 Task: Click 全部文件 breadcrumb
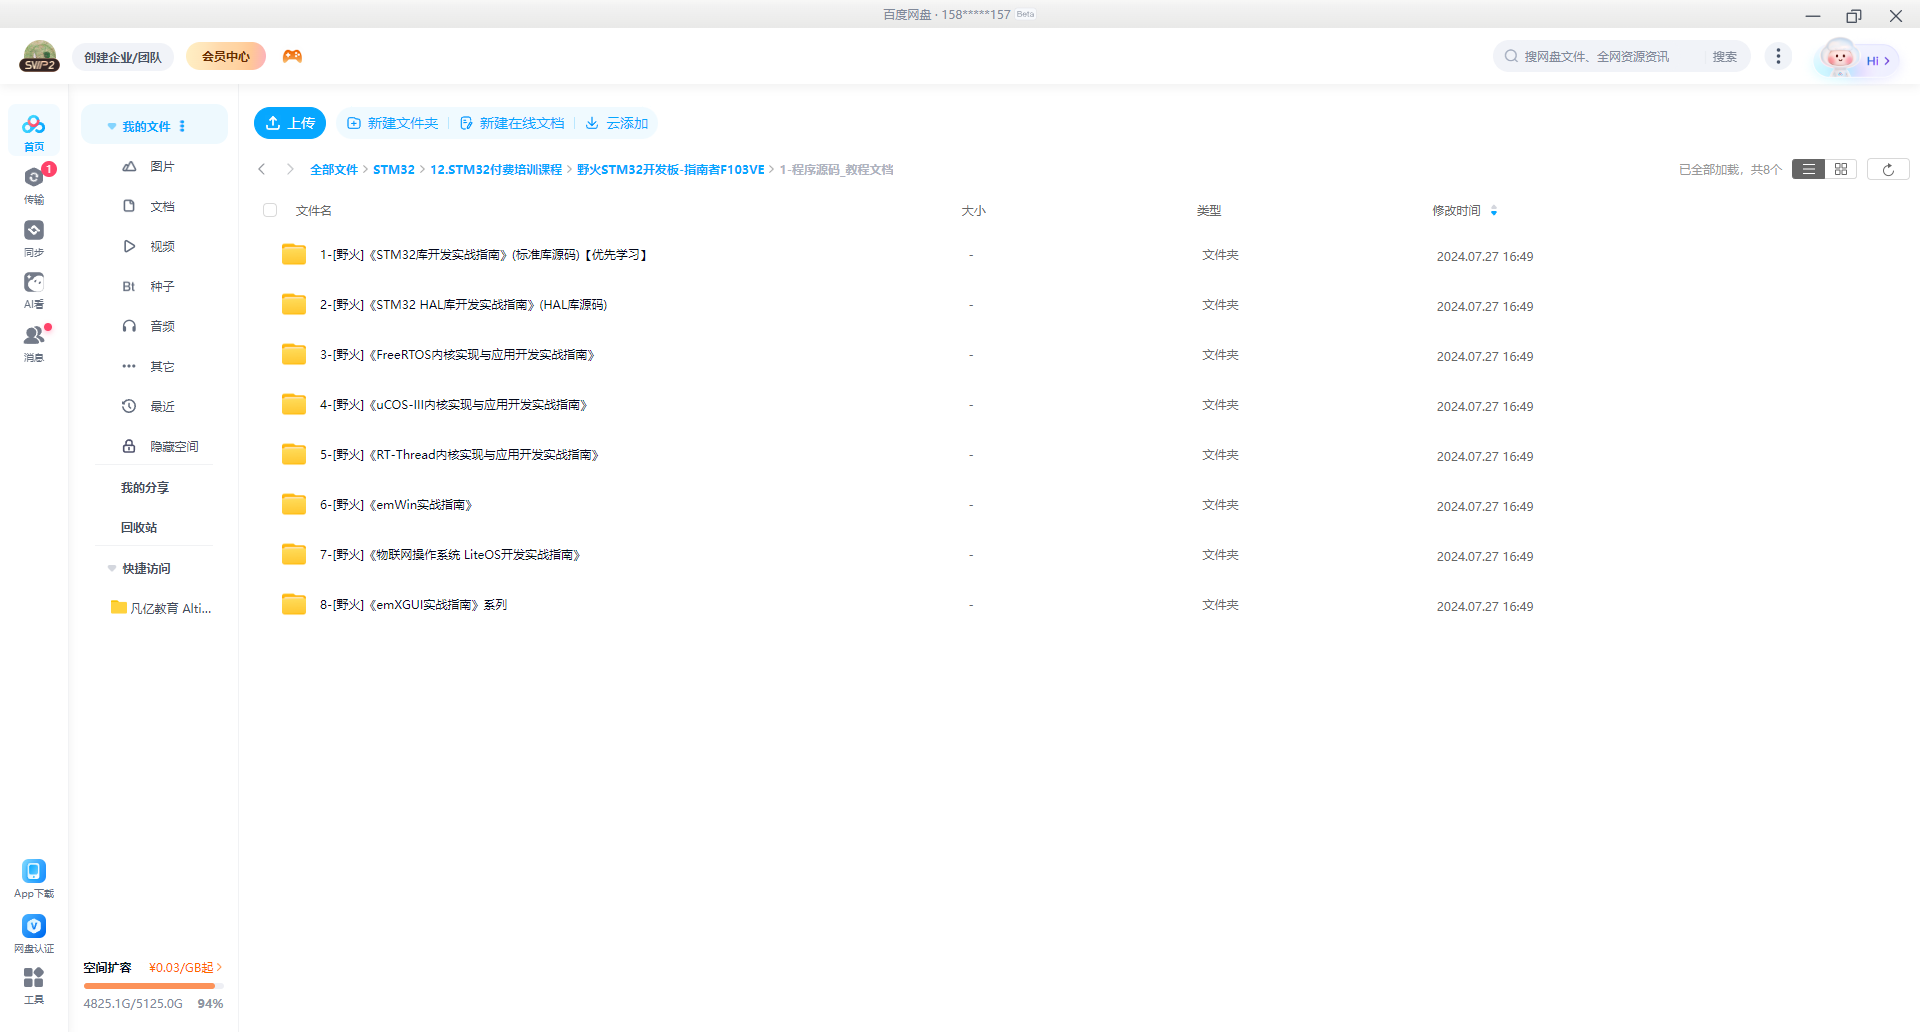(334, 169)
